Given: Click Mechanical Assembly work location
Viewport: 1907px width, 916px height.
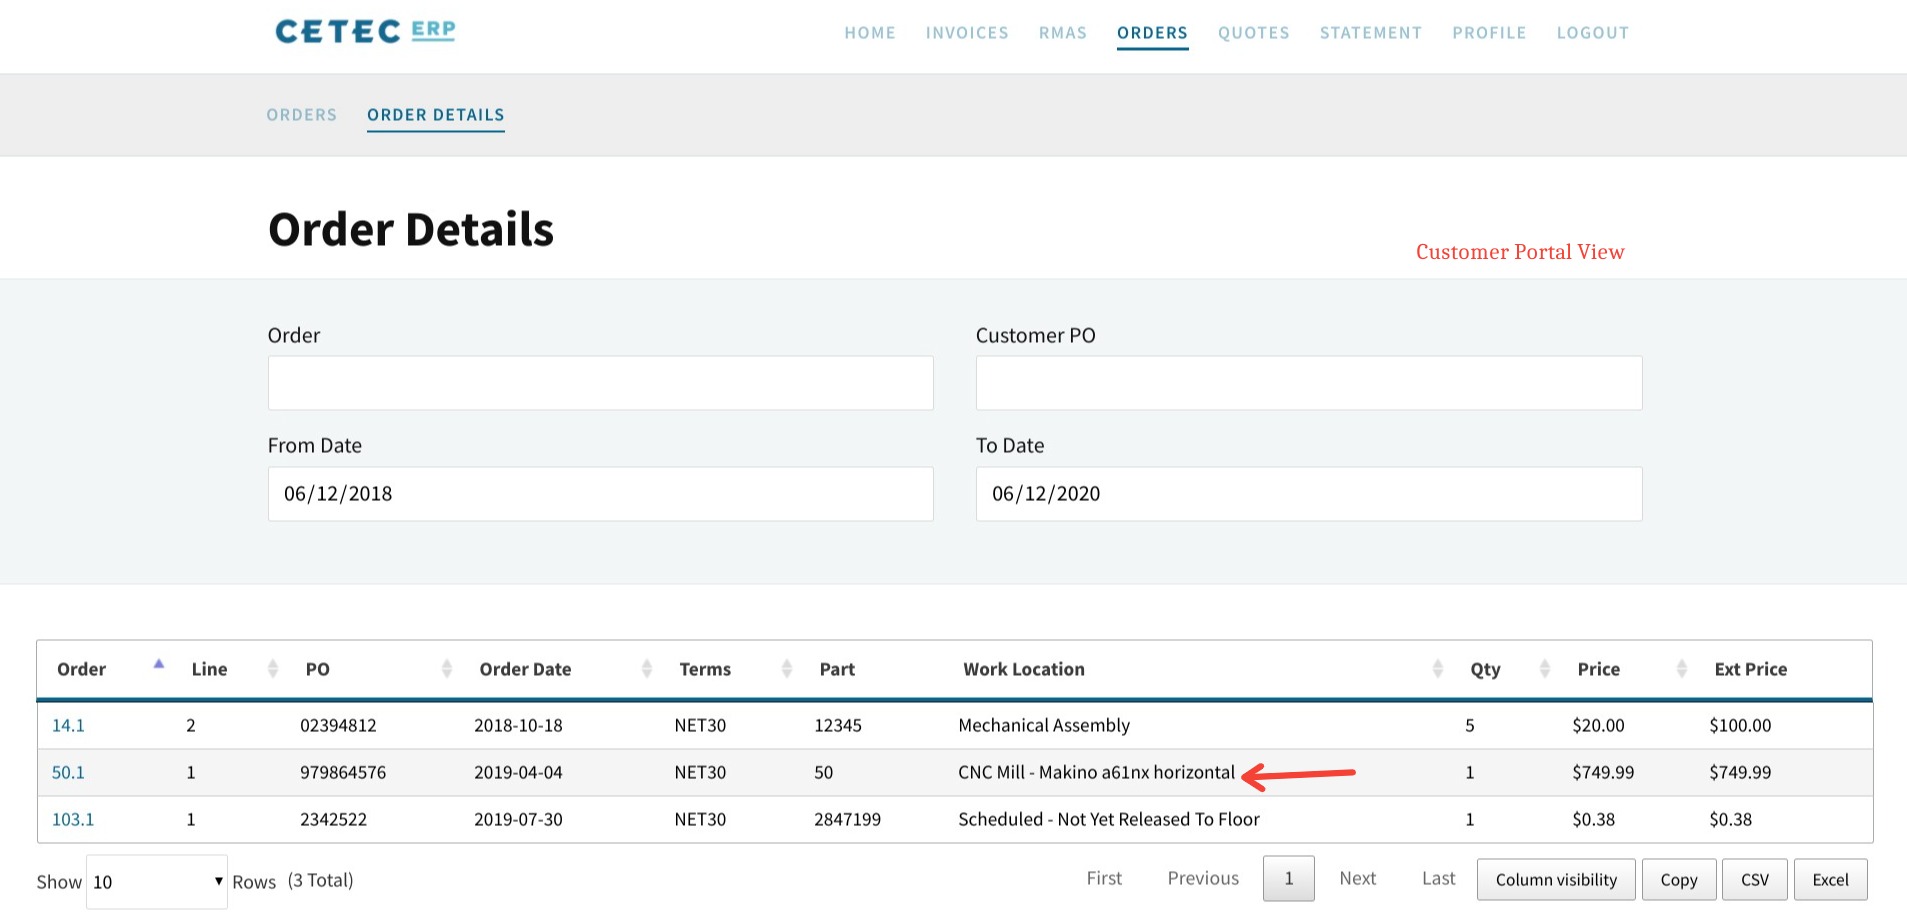Looking at the screenshot, I should tap(1044, 725).
